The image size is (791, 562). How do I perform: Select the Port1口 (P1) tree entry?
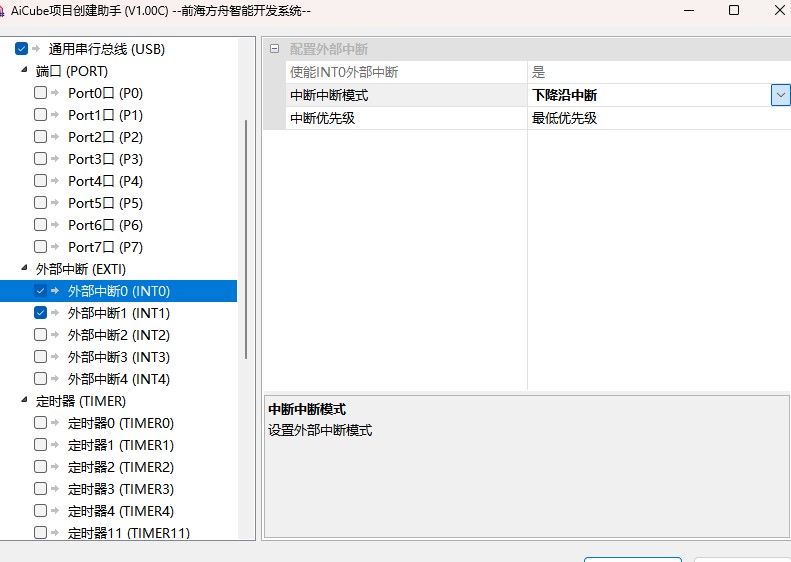coord(105,115)
